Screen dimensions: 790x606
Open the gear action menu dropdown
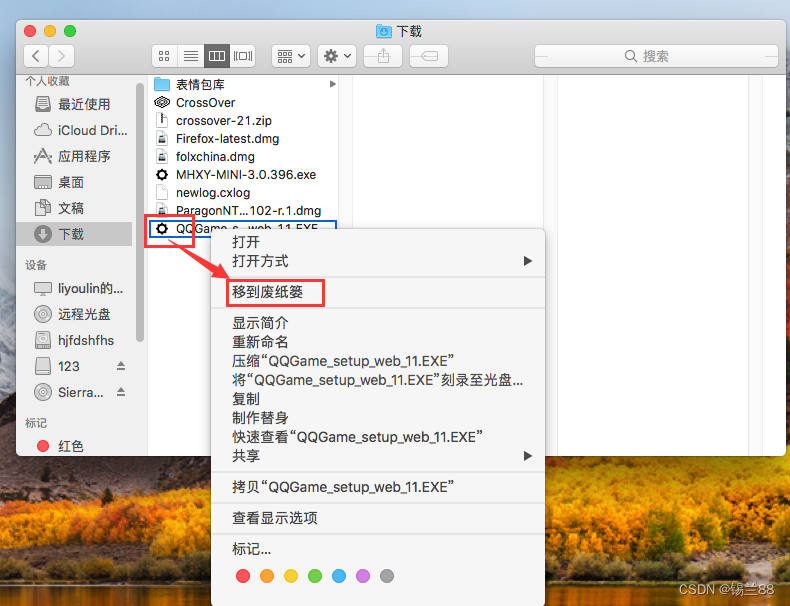click(337, 56)
